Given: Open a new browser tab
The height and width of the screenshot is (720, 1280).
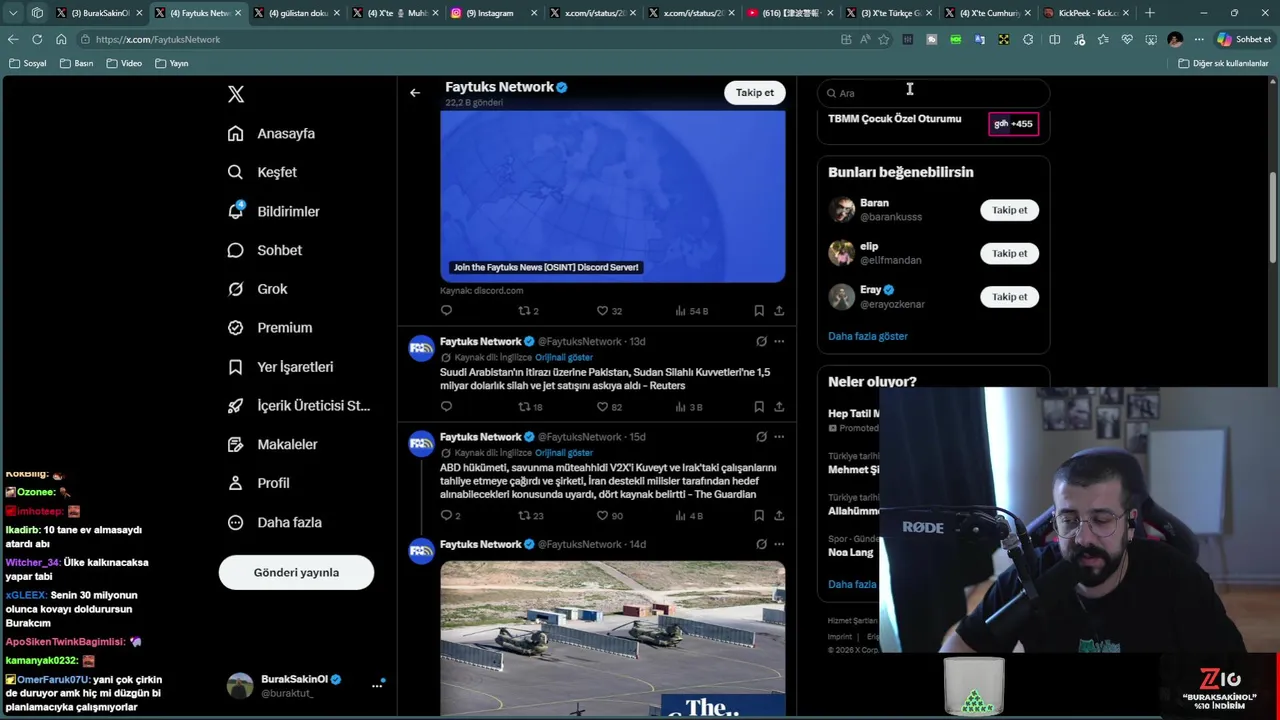Looking at the screenshot, I should [x=1150, y=13].
